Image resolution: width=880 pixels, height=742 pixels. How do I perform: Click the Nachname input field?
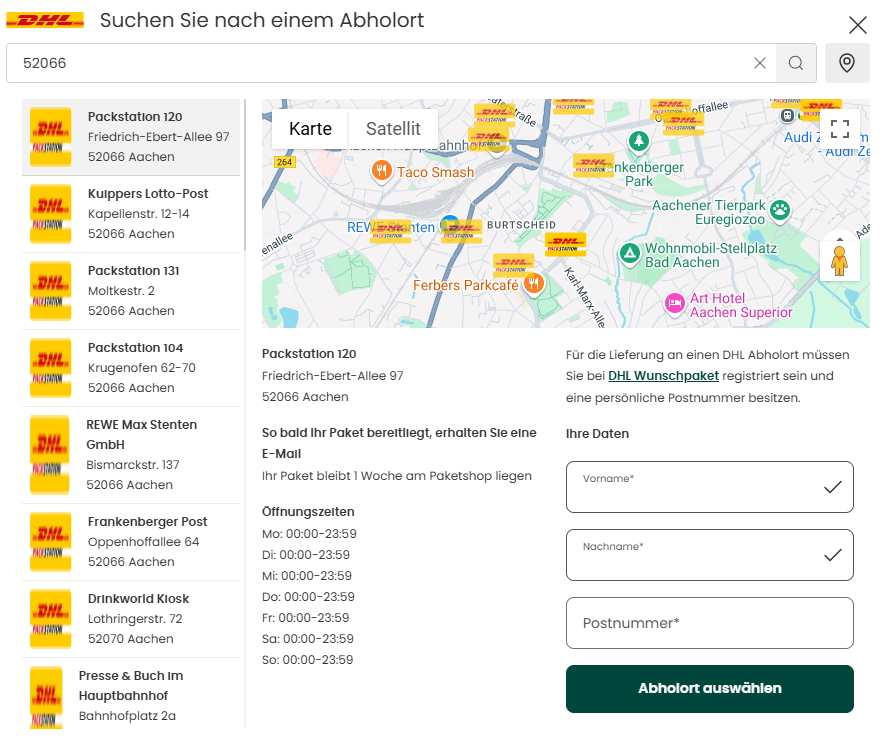[x=709, y=555]
